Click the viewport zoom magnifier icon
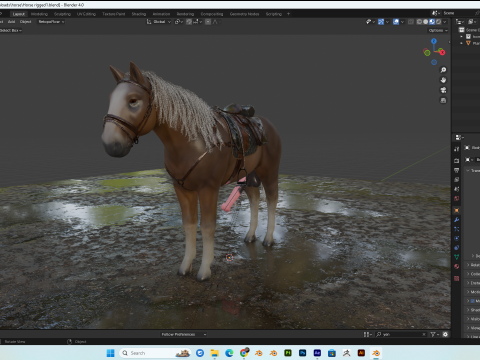 tap(443, 70)
